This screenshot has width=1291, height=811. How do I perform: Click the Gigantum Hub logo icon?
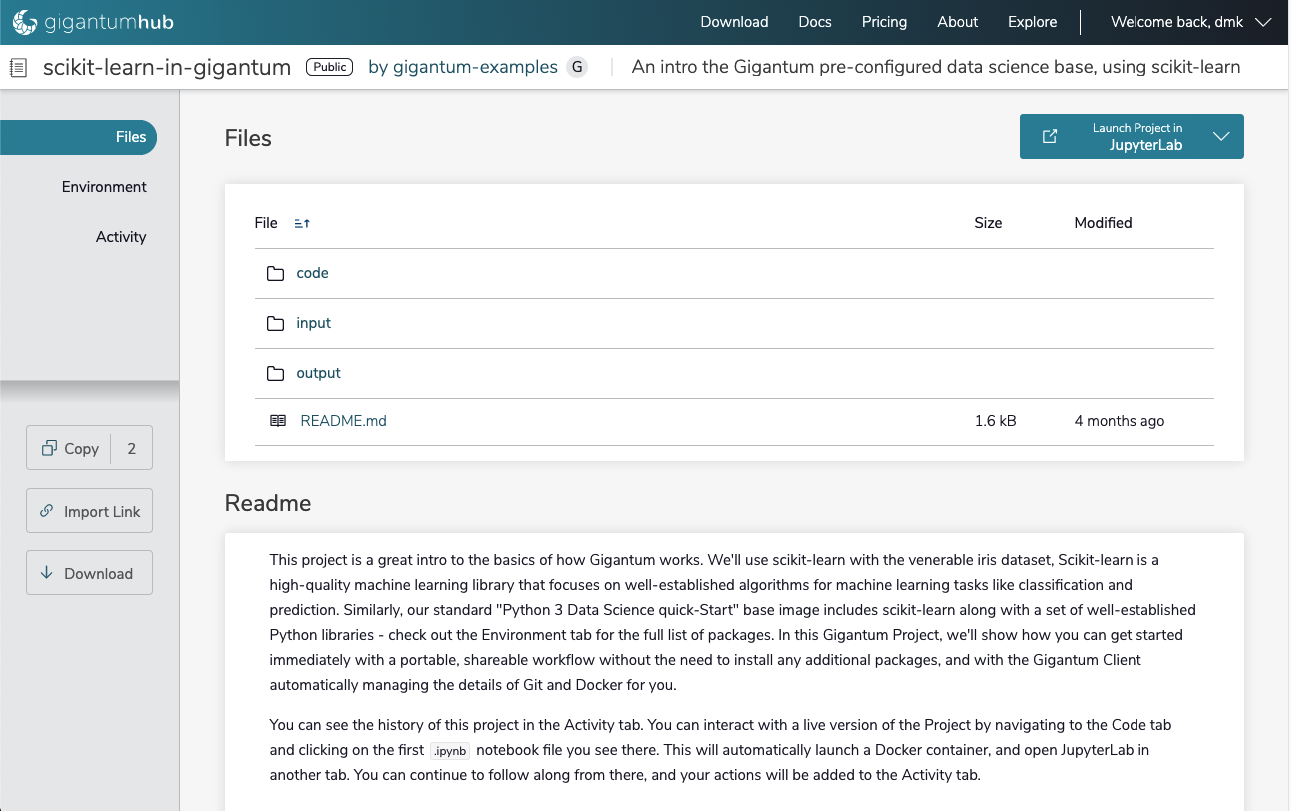pos(25,22)
